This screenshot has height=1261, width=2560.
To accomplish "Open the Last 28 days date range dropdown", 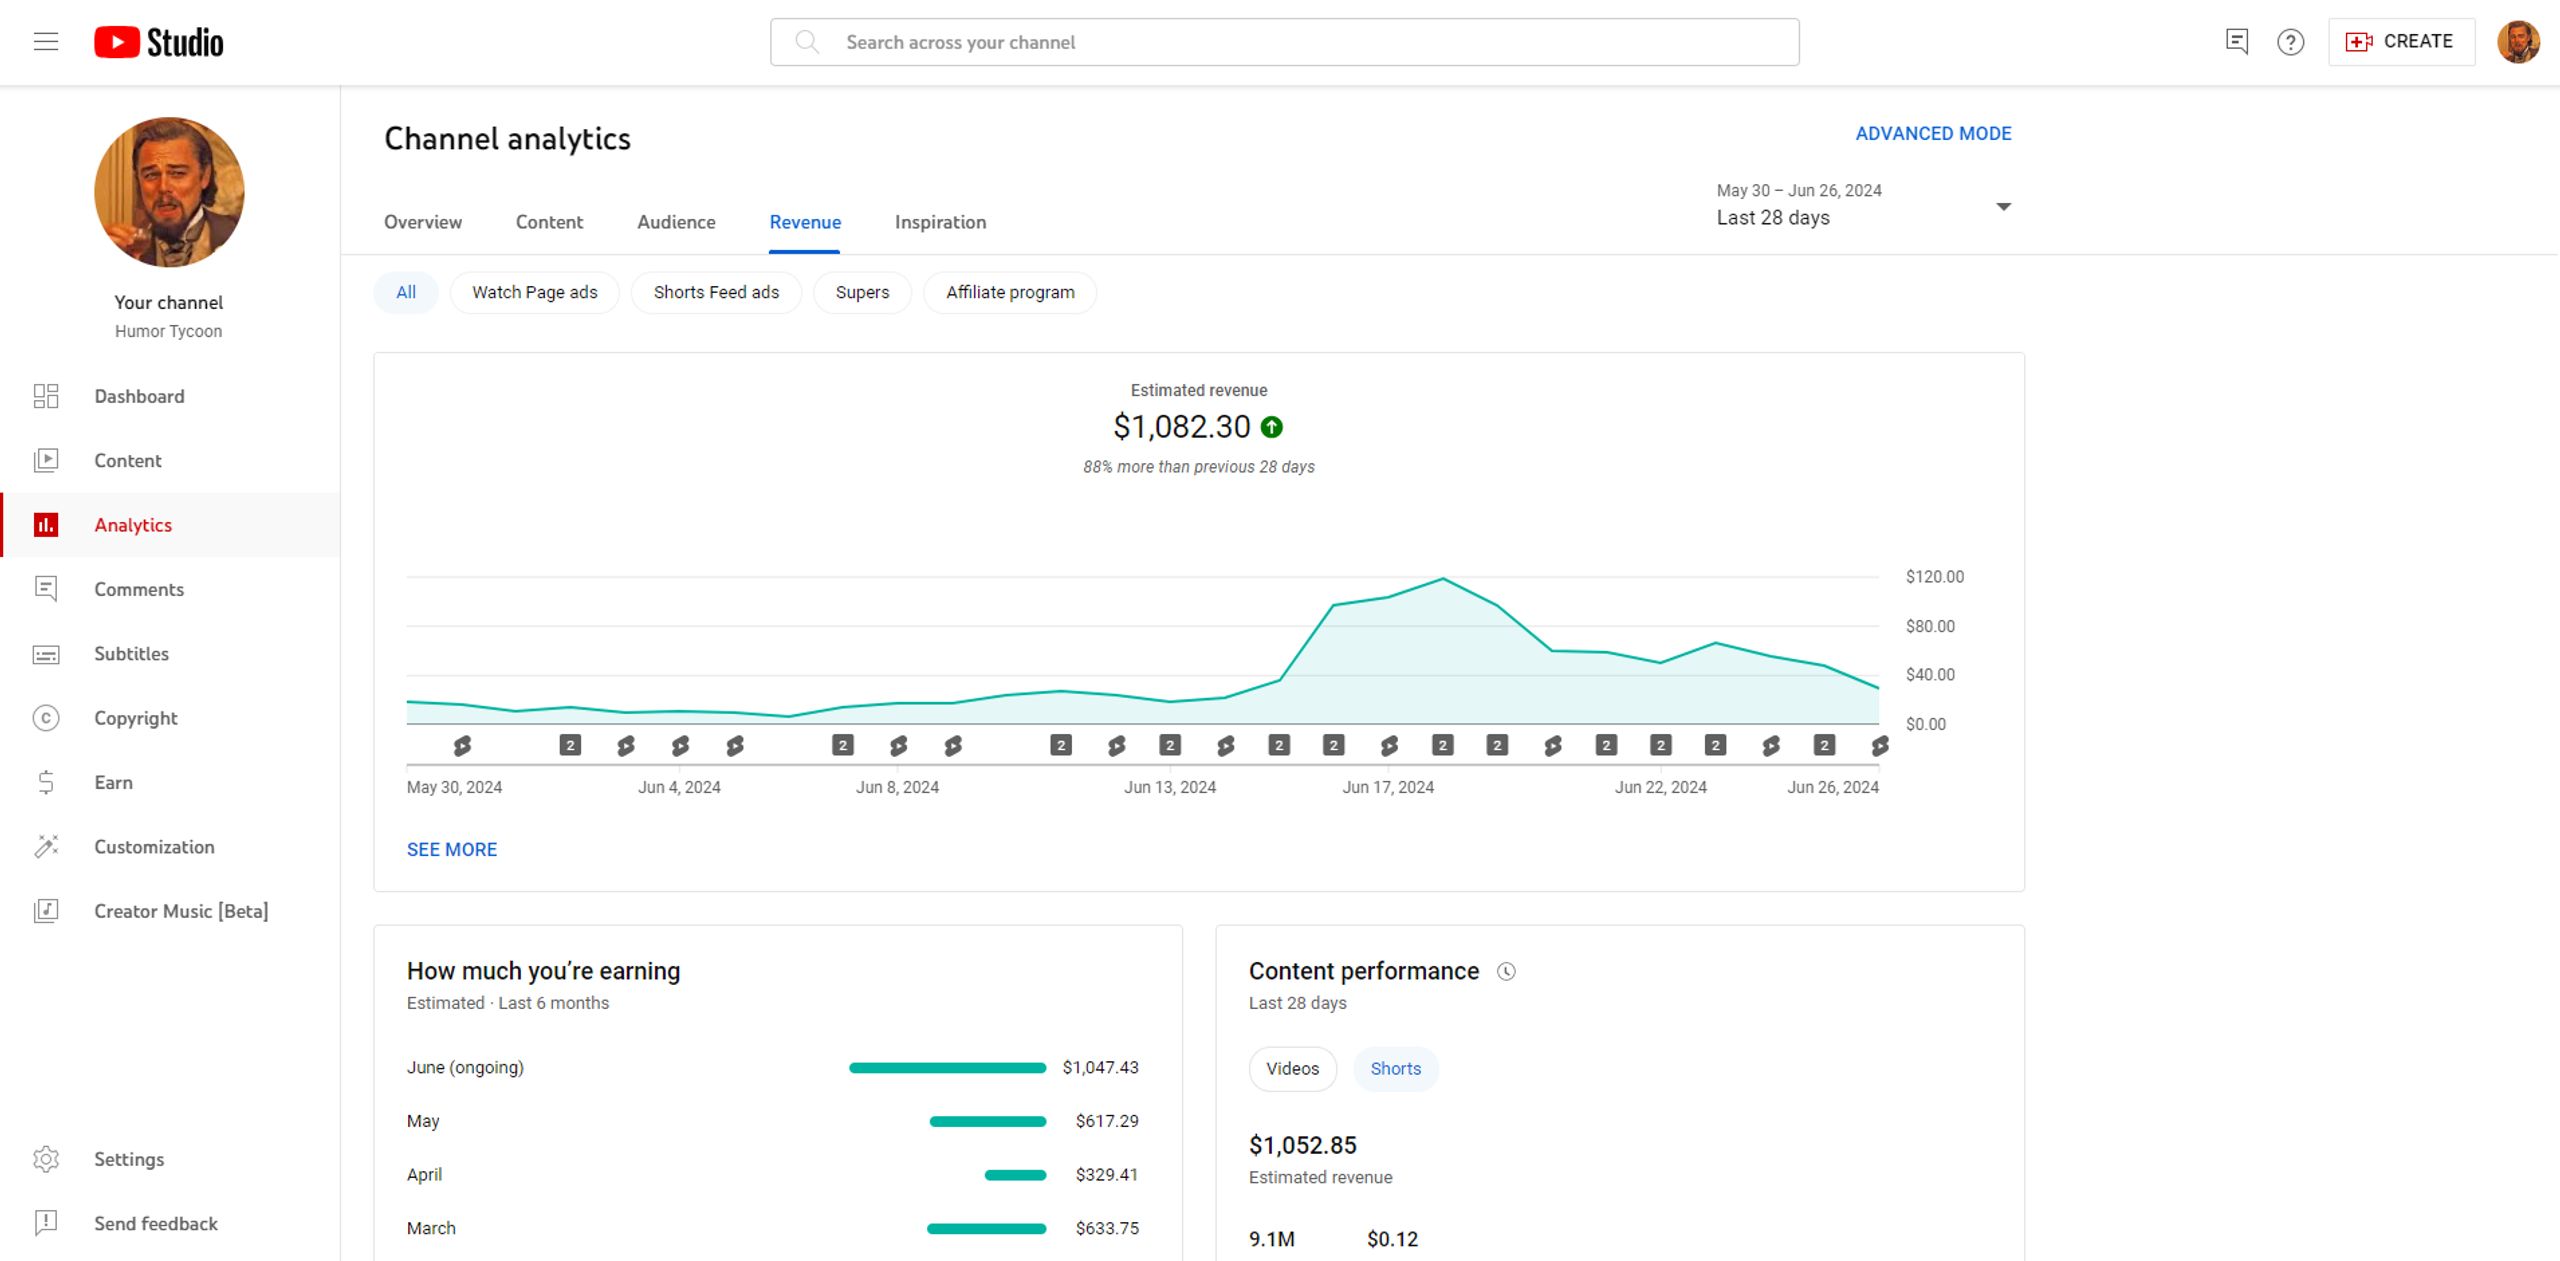I will pos(1864,205).
